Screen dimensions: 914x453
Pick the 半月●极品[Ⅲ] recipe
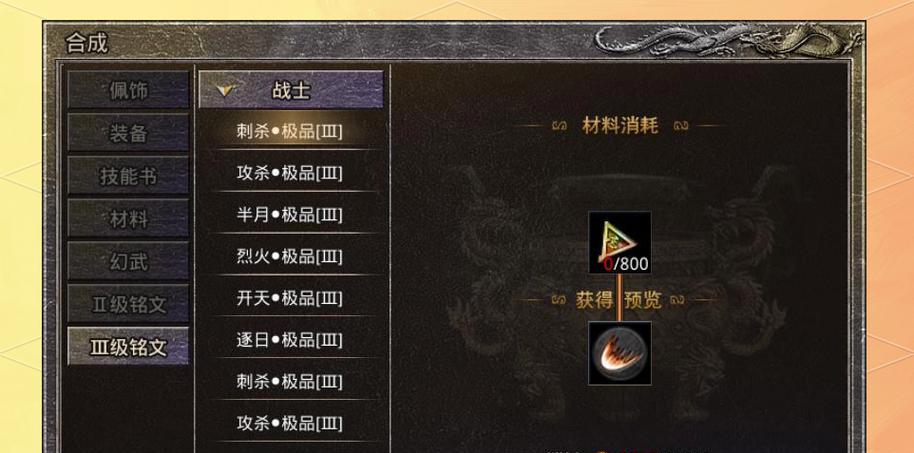[x=290, y=214]
